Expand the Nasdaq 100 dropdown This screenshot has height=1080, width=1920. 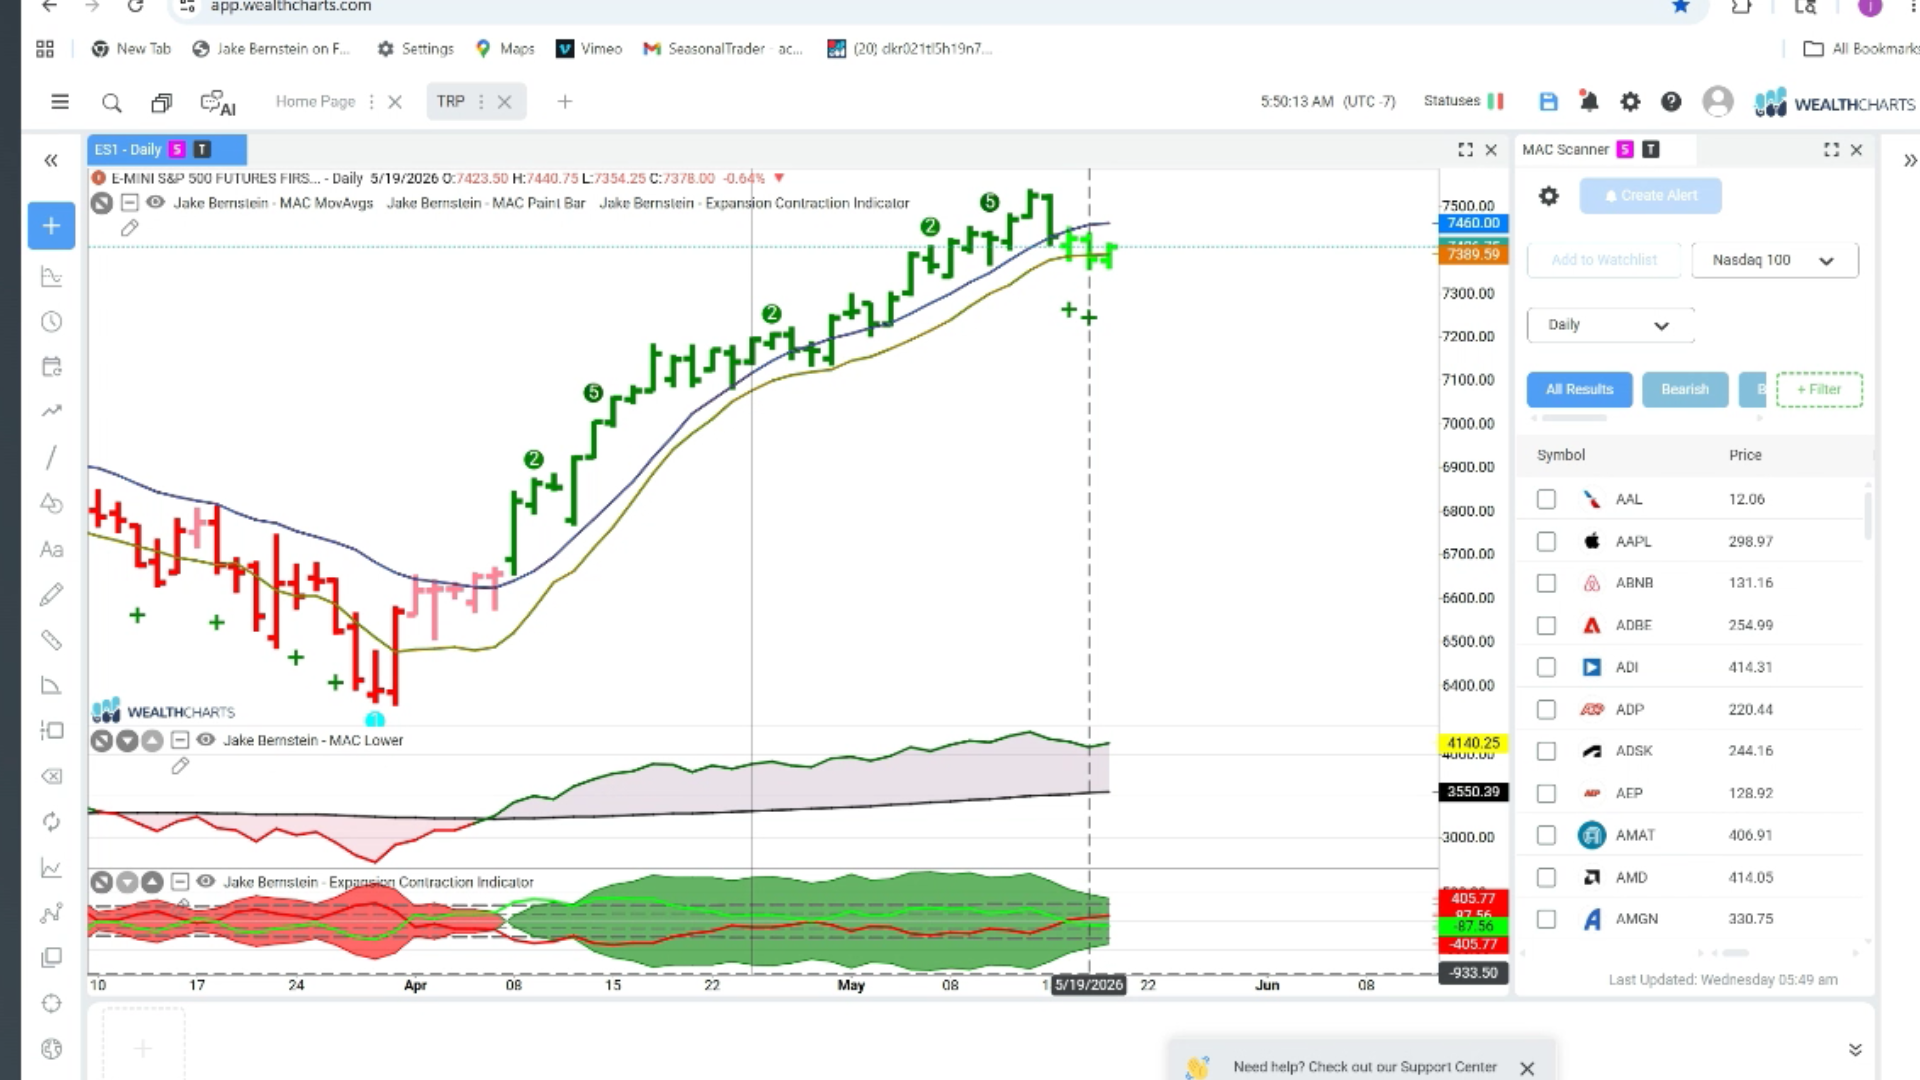click(1775, 260)
